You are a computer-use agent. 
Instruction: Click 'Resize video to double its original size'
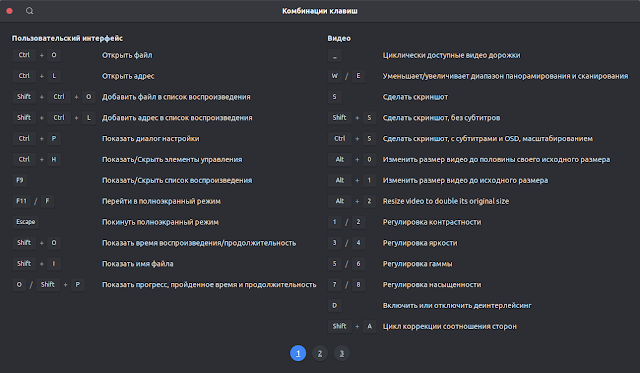(x=446, y=201)
